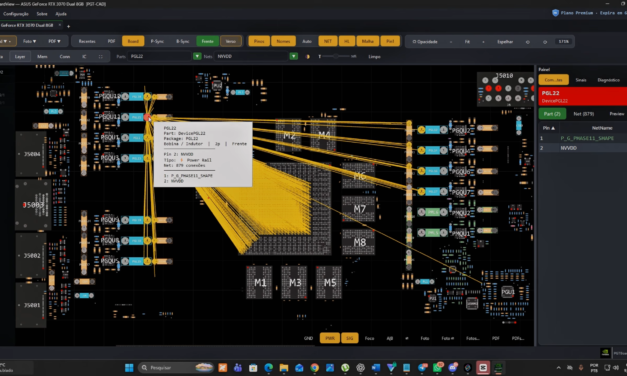Expand the PDF dropdown in toolbar
This screenshot has height=376, width=627.
click(54, 41)
